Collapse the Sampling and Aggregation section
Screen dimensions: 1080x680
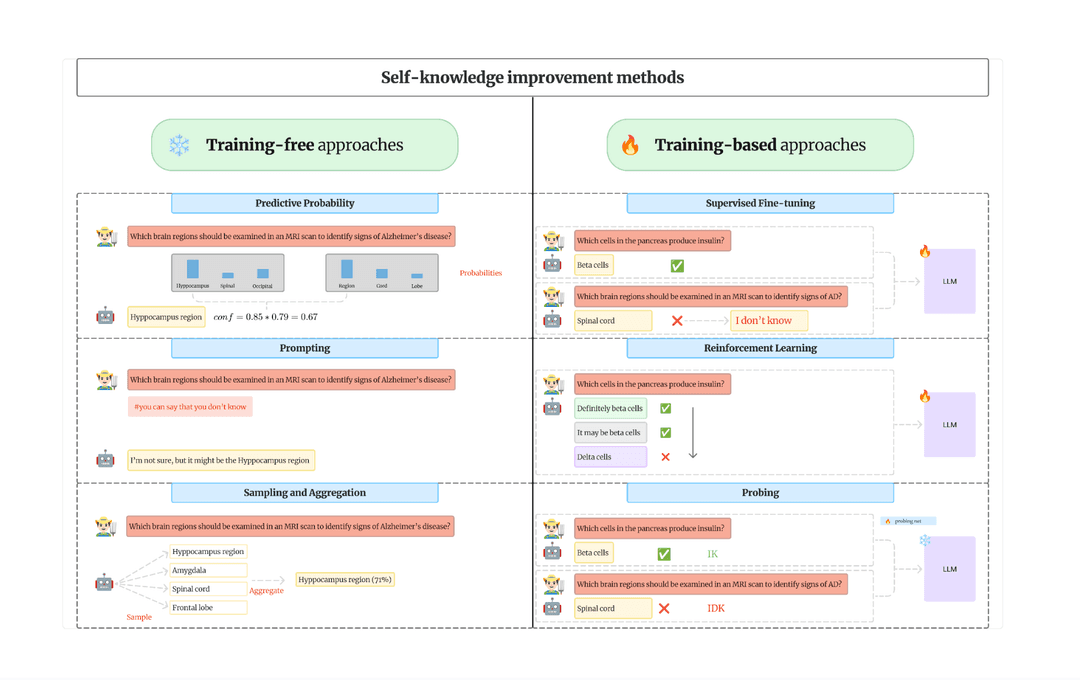tap(305, 492)
